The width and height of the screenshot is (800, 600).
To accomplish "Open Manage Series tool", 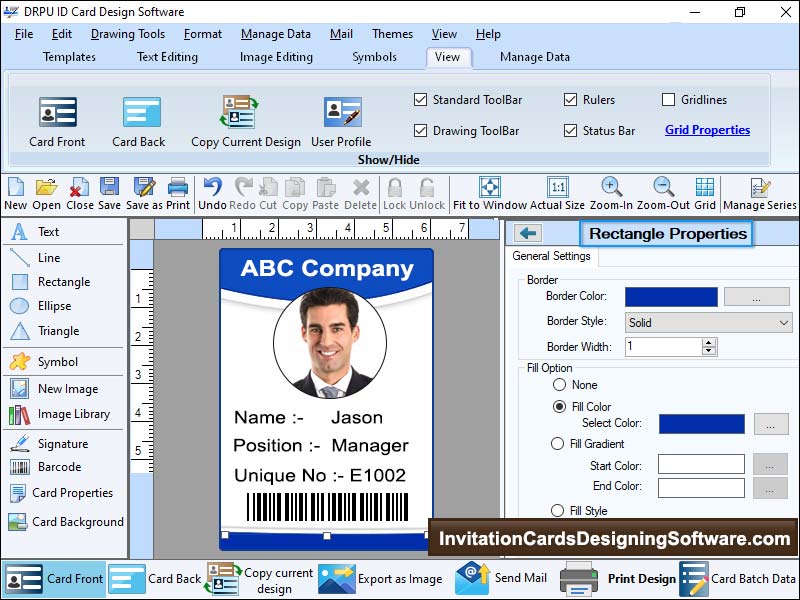I will click(760, 188).
